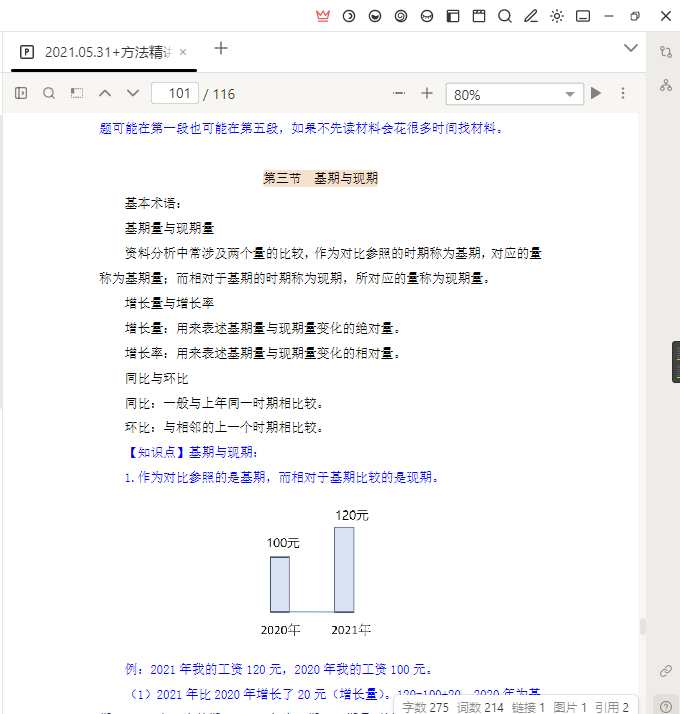Click the 【知识点】基期与现期 text
Image resolution: width=680 pixels, height=714 pixels.
coord(191,453)
